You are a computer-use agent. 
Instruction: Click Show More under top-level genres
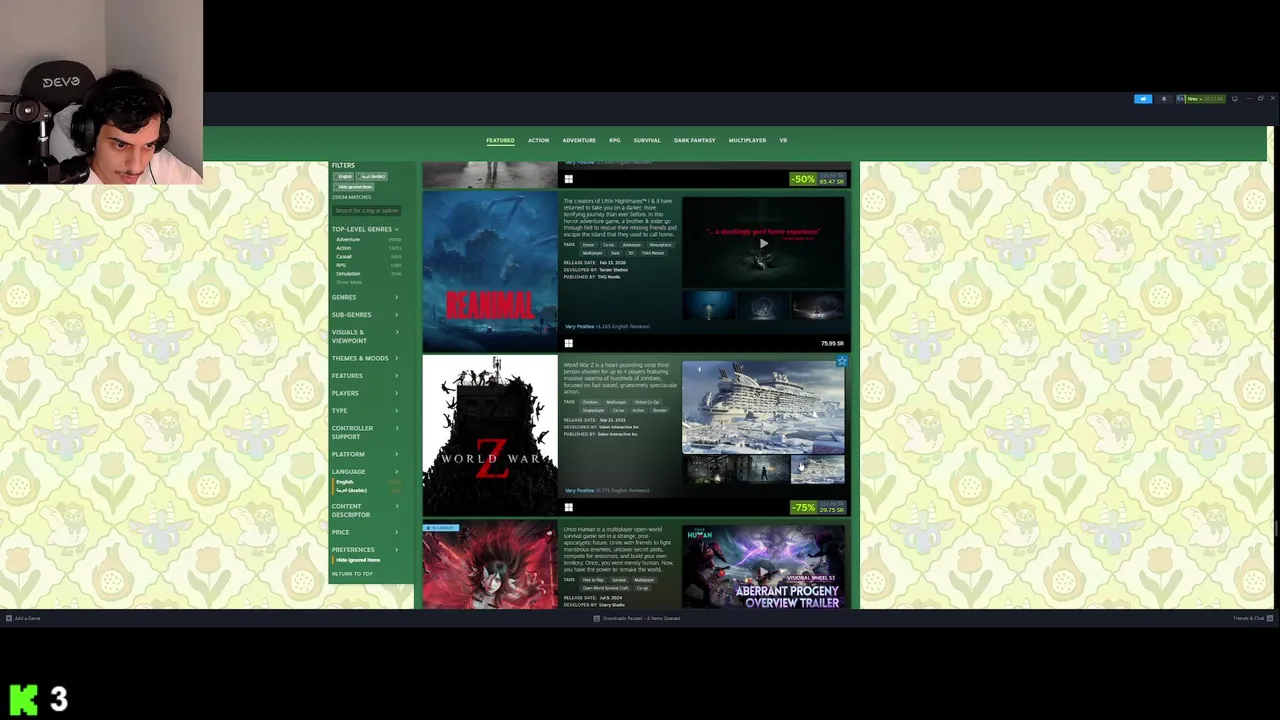click(x=349, y=283)
